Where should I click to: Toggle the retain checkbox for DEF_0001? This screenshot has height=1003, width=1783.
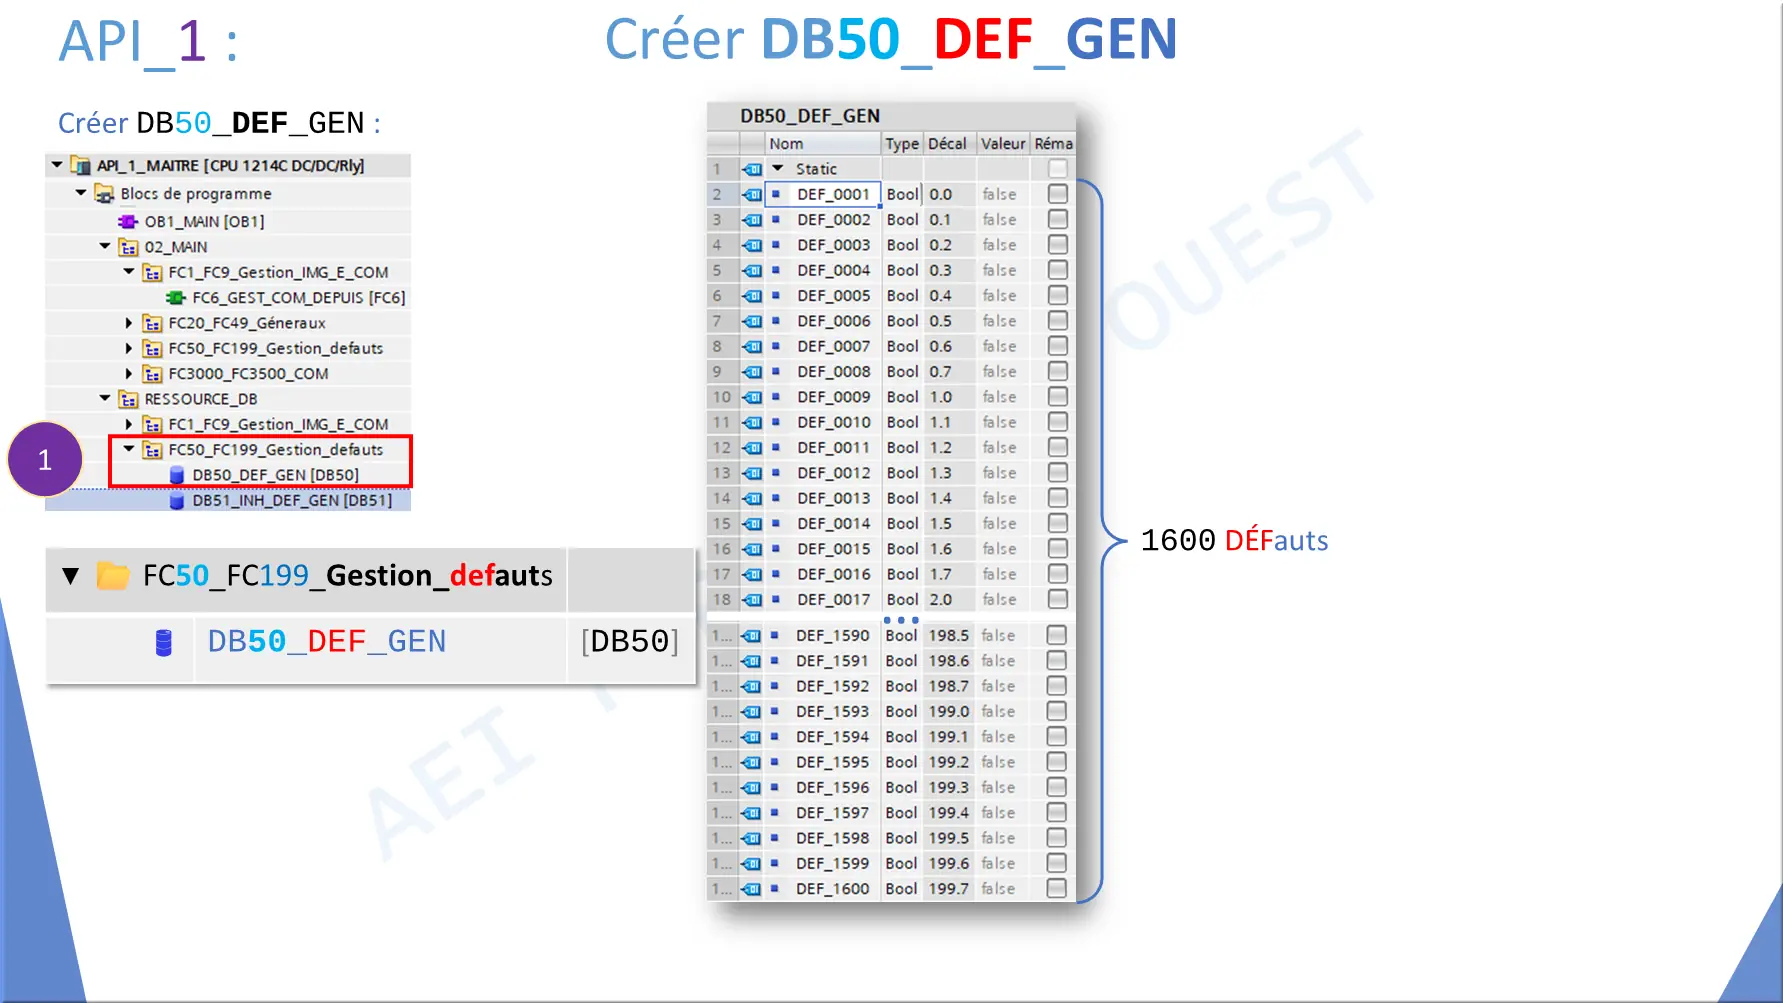click(x=1057, y=194)
